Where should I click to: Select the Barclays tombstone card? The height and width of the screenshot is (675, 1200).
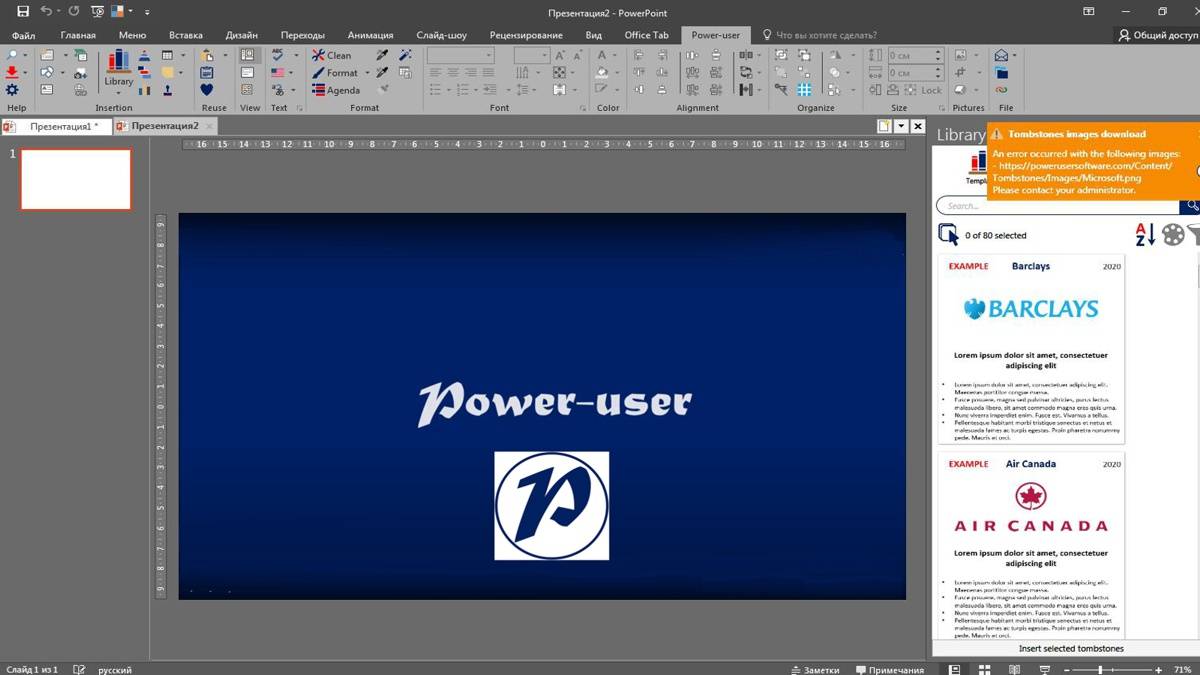click(x=1031, y=349)
